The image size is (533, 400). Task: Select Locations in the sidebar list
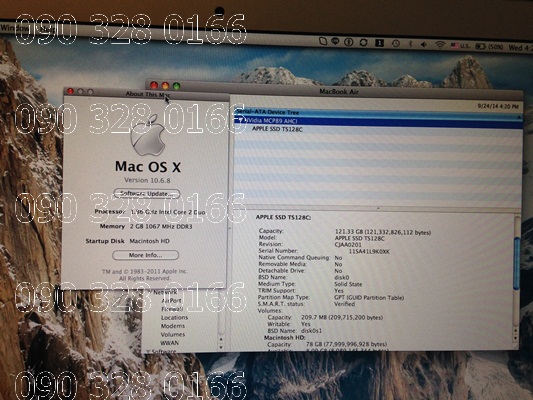click(x=174, y=317)
